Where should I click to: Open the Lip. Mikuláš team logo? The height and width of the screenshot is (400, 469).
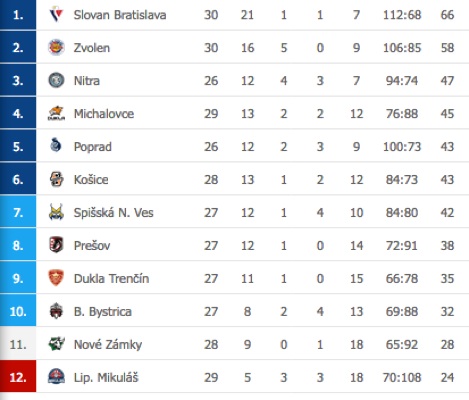pos(56,377)
